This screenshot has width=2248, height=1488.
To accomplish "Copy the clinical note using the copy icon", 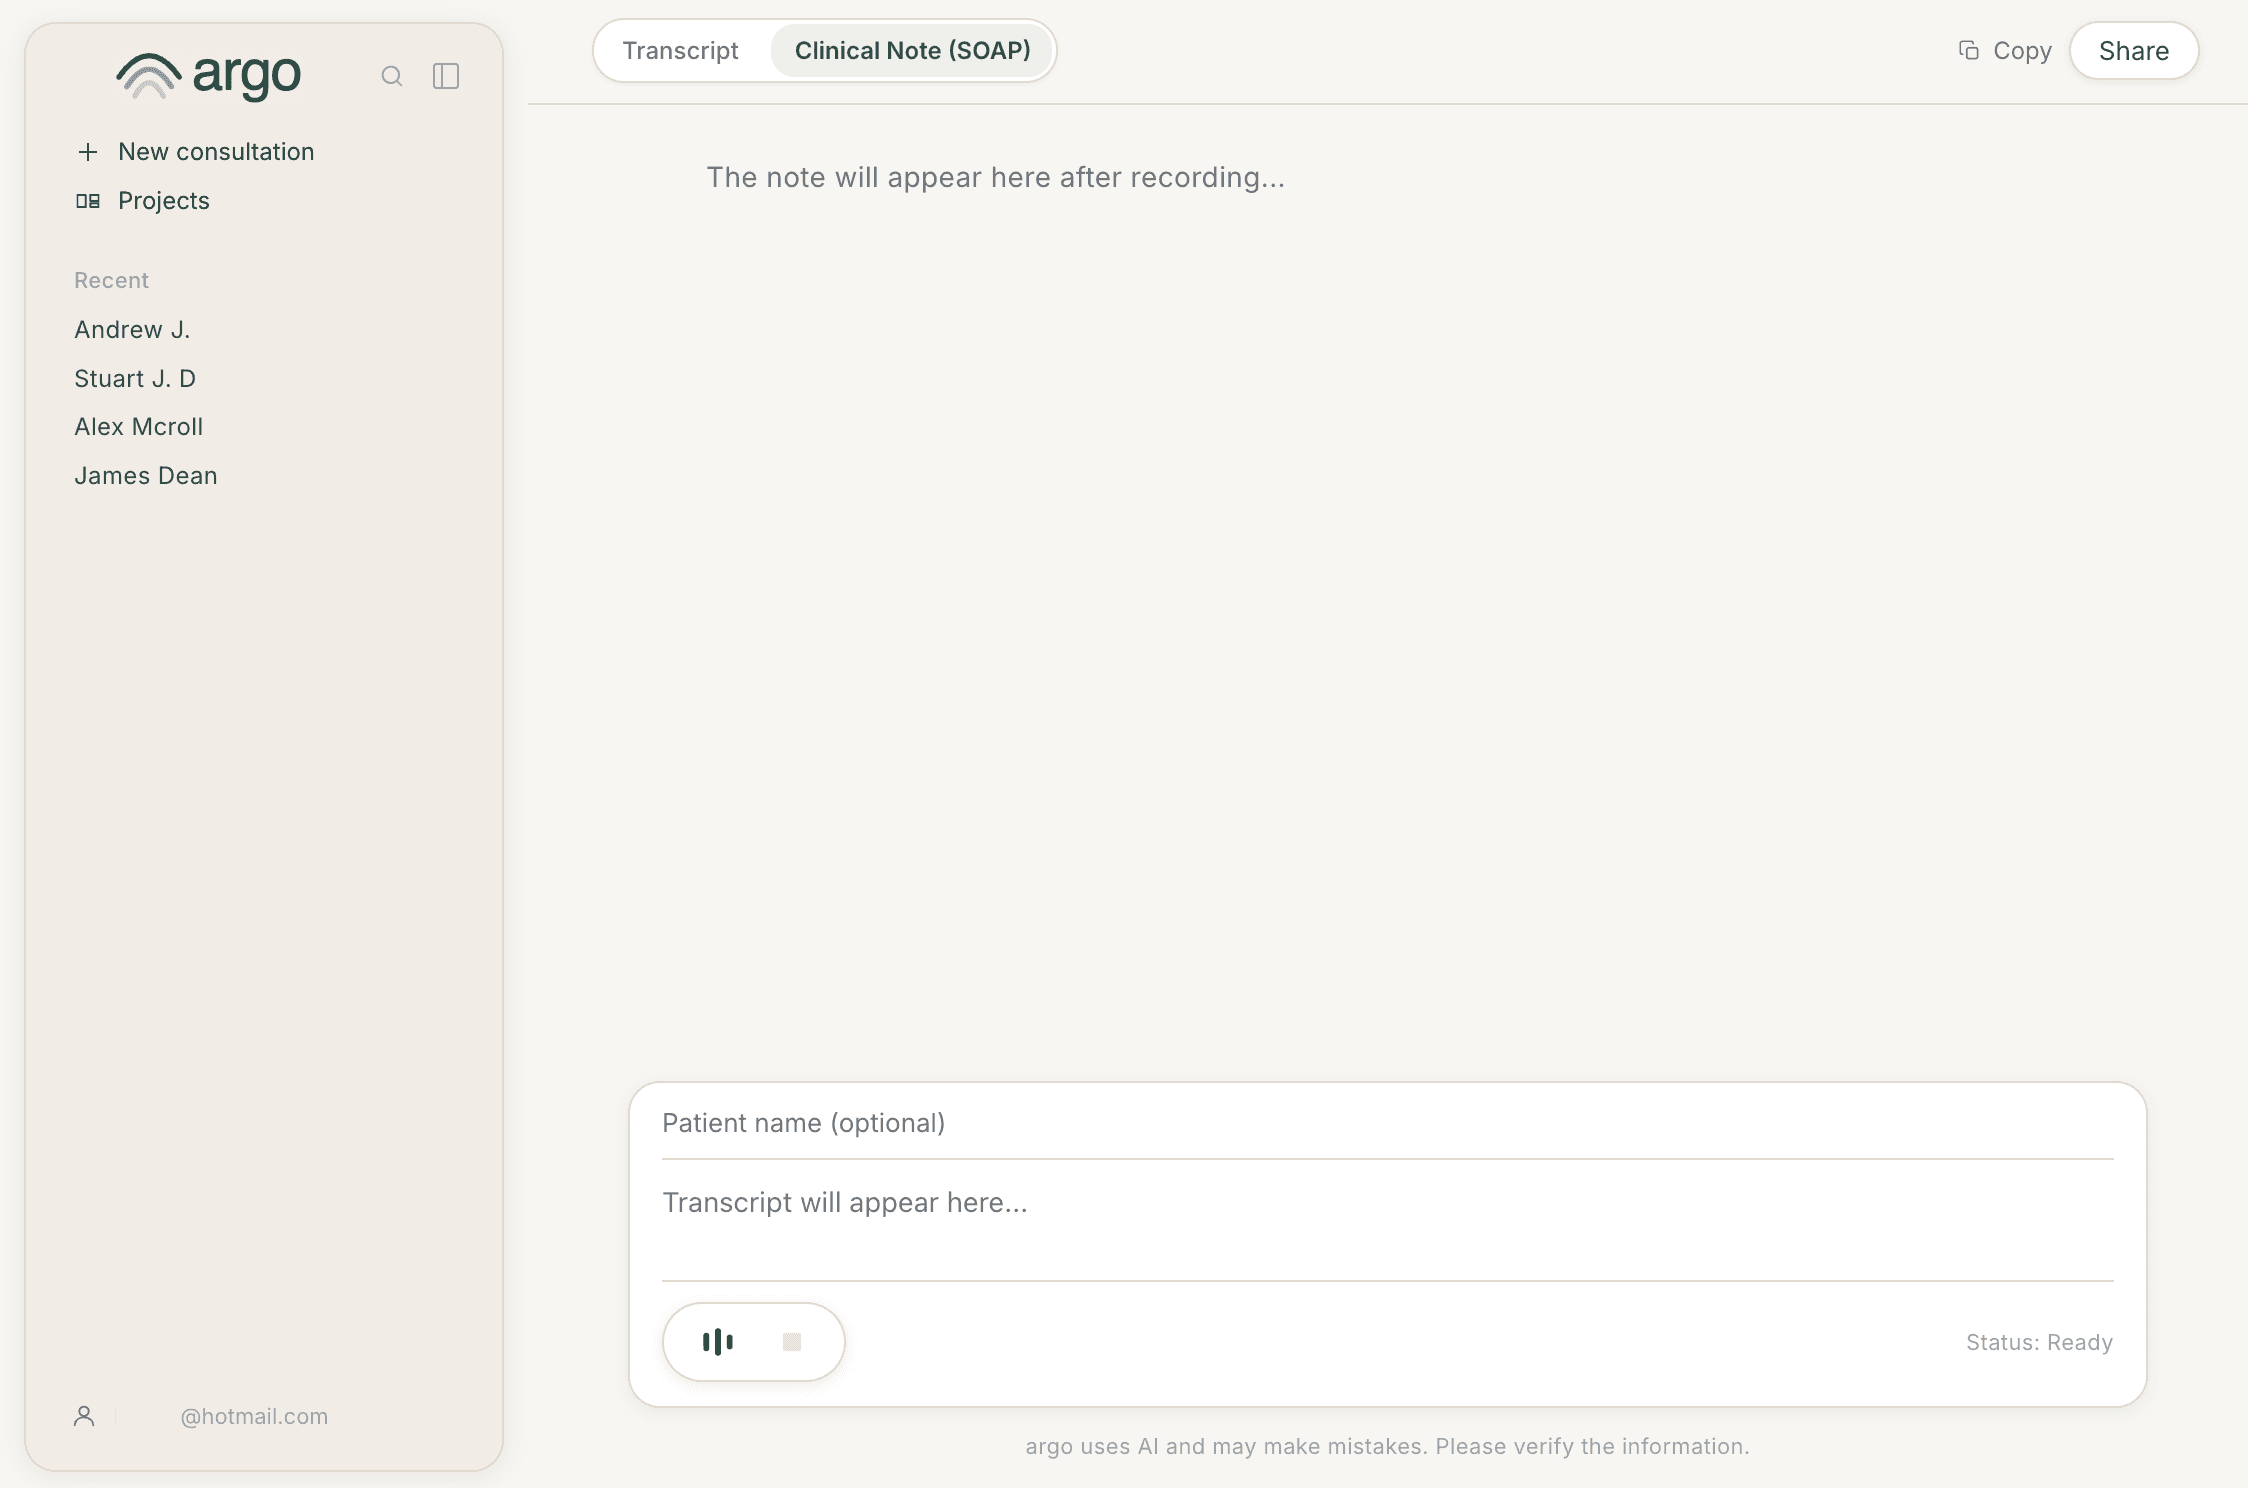I will (1968, 49).
